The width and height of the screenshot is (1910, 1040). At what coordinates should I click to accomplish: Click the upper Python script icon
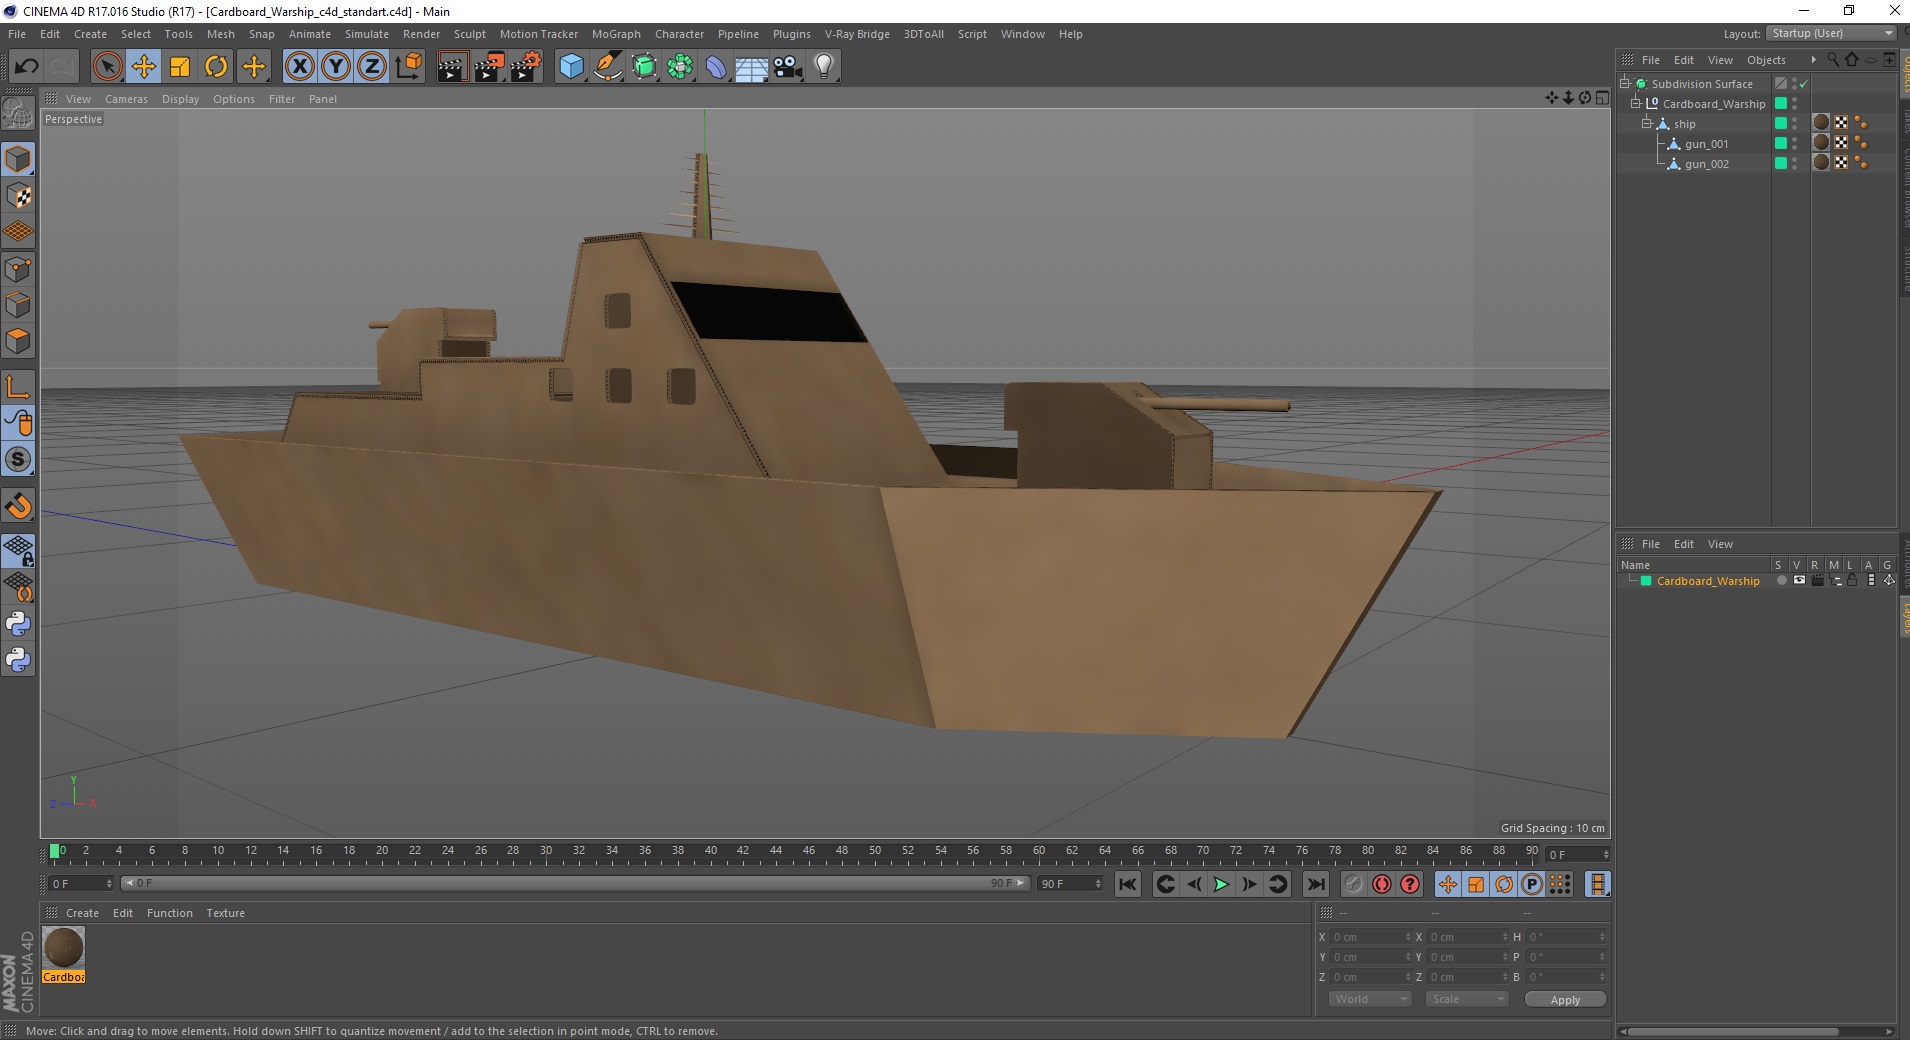[x=18, y=624]
